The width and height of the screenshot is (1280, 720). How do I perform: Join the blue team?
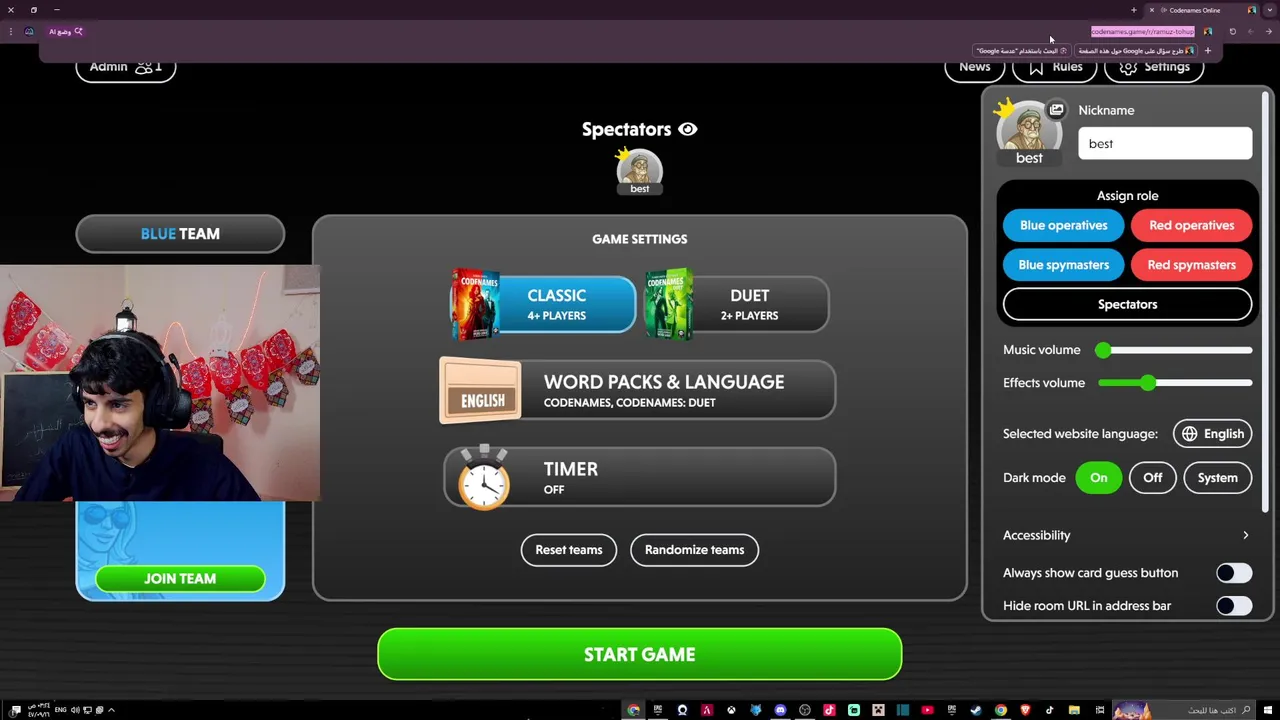pyautogui.click(x=180, y=579)
